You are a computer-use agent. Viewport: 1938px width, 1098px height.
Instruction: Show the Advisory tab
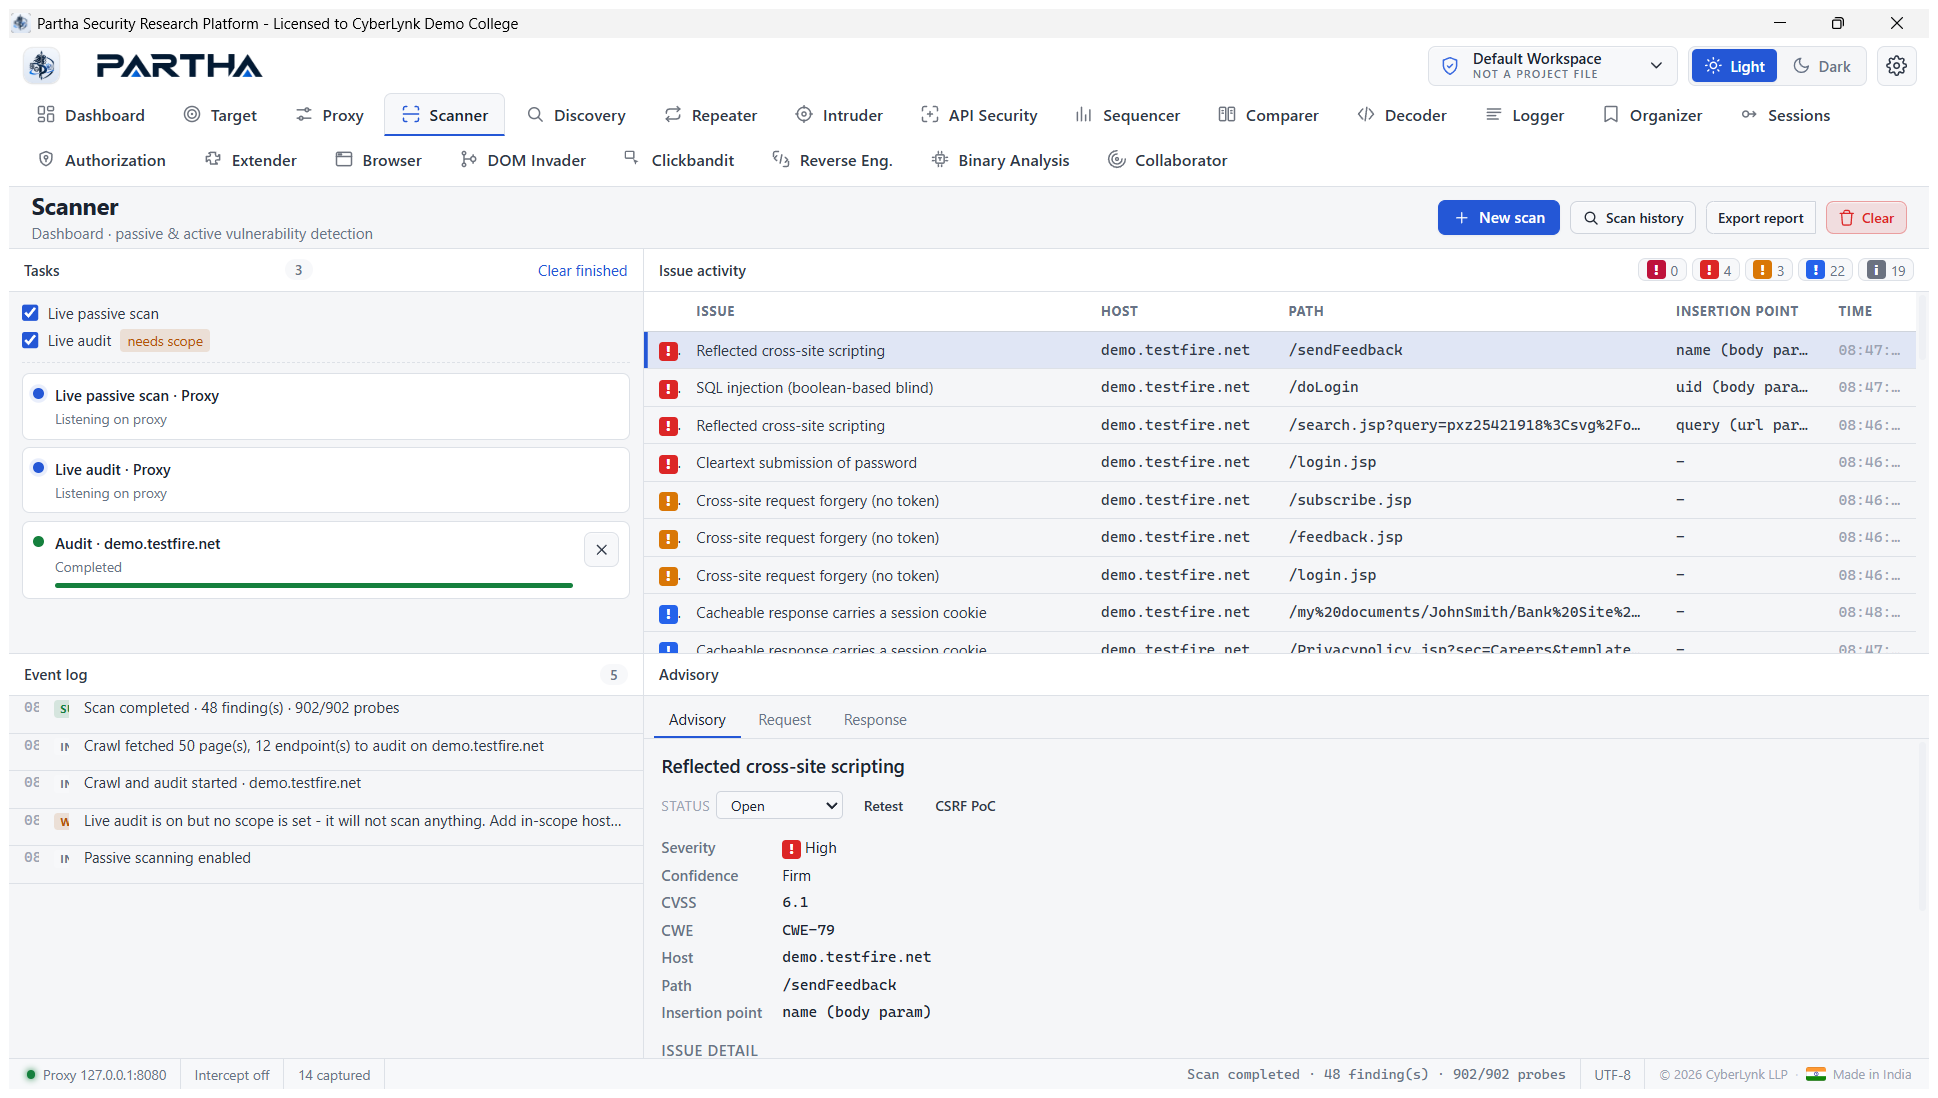[x=697, y=720]
